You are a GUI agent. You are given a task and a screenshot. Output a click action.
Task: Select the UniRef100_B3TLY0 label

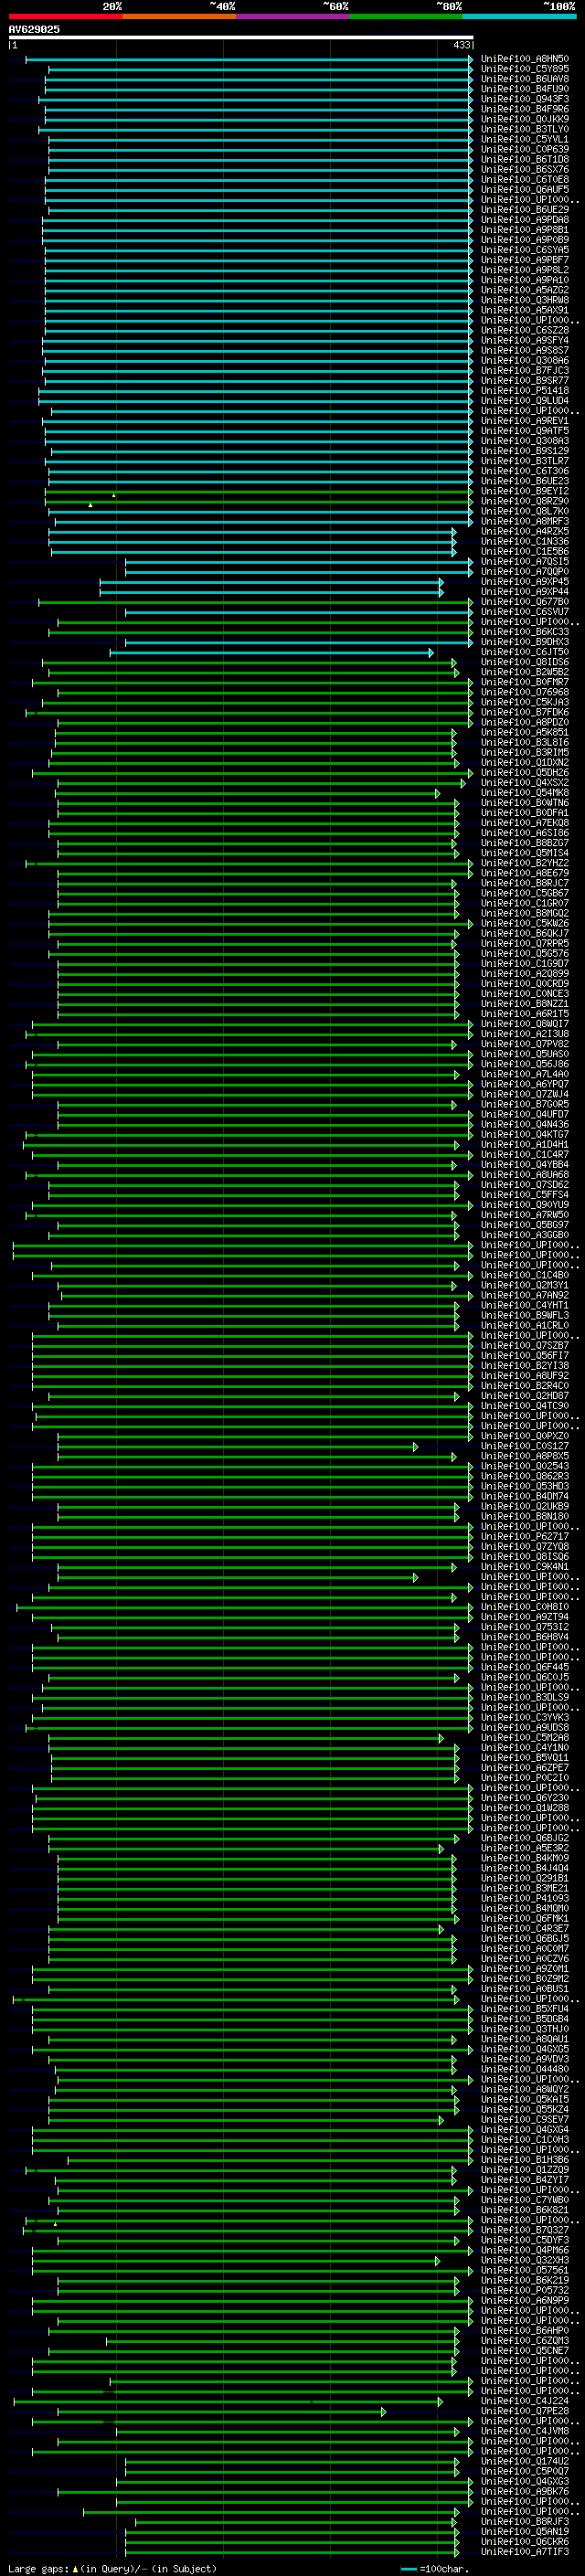[524, 129]
